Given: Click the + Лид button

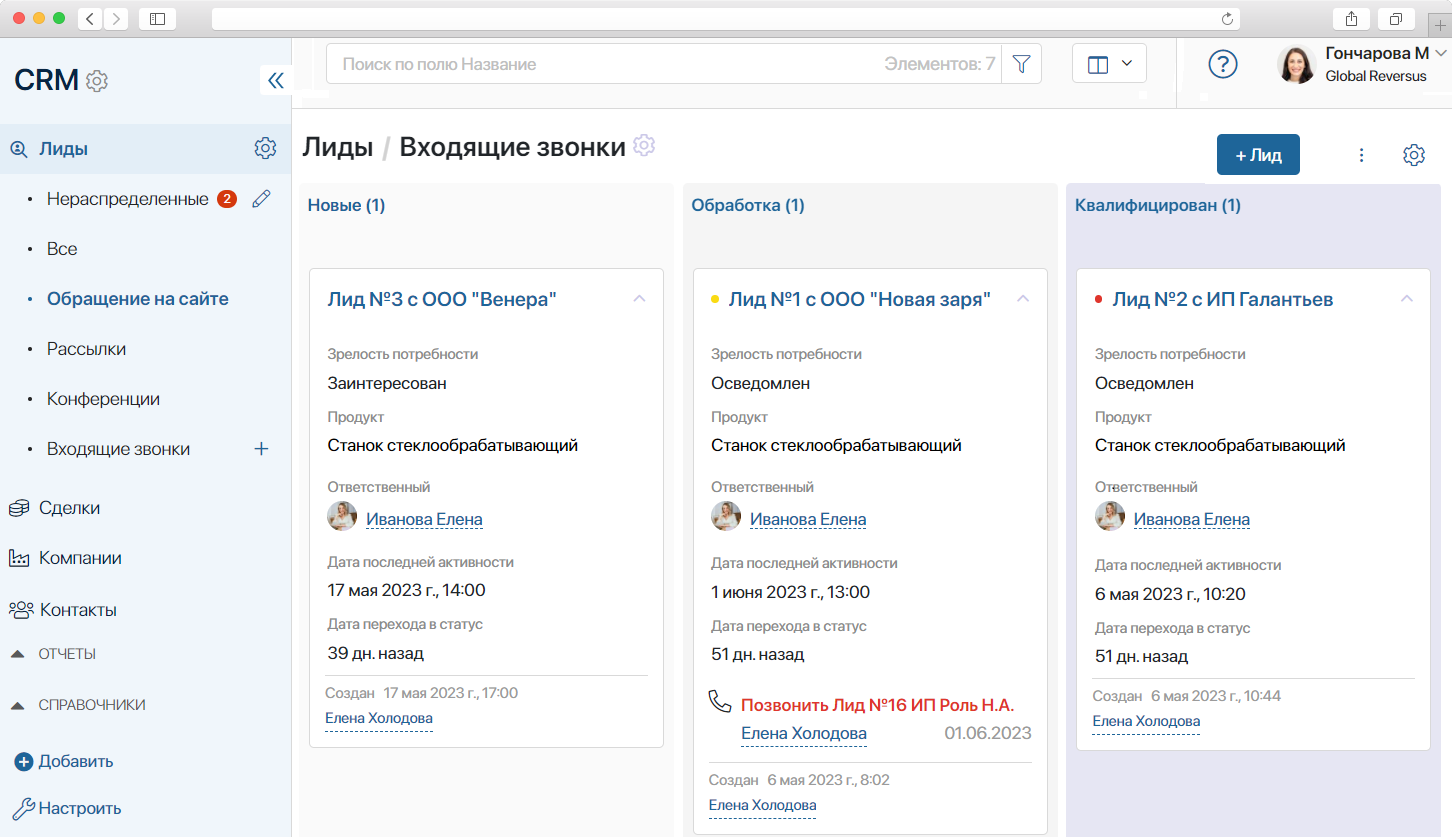Looking at the screenshot, I should [x=1258, y=155].
